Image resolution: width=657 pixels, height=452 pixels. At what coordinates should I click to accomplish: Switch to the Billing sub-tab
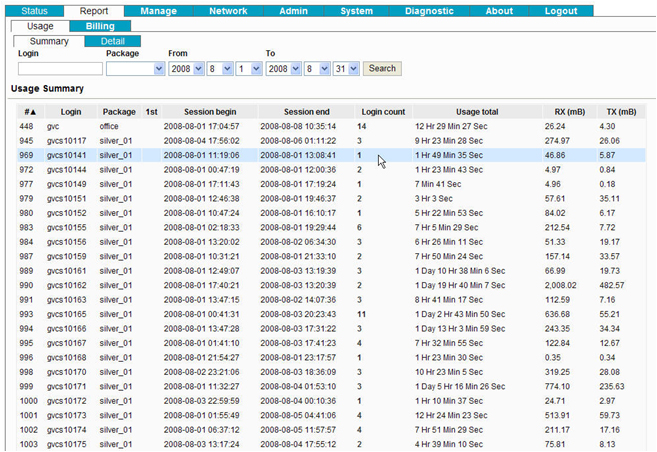click(99, 26)
